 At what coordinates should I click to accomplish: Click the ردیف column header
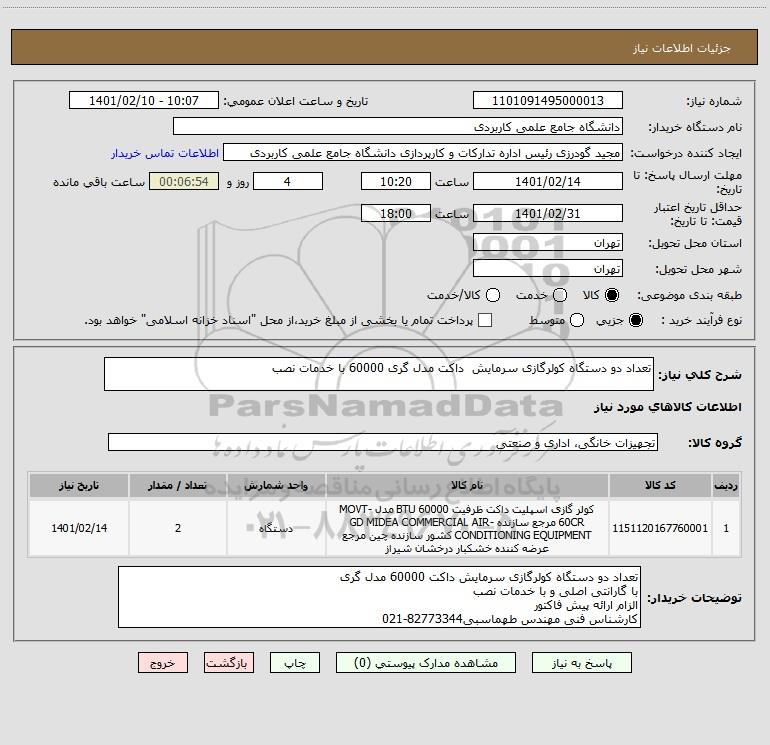(726, 486)
